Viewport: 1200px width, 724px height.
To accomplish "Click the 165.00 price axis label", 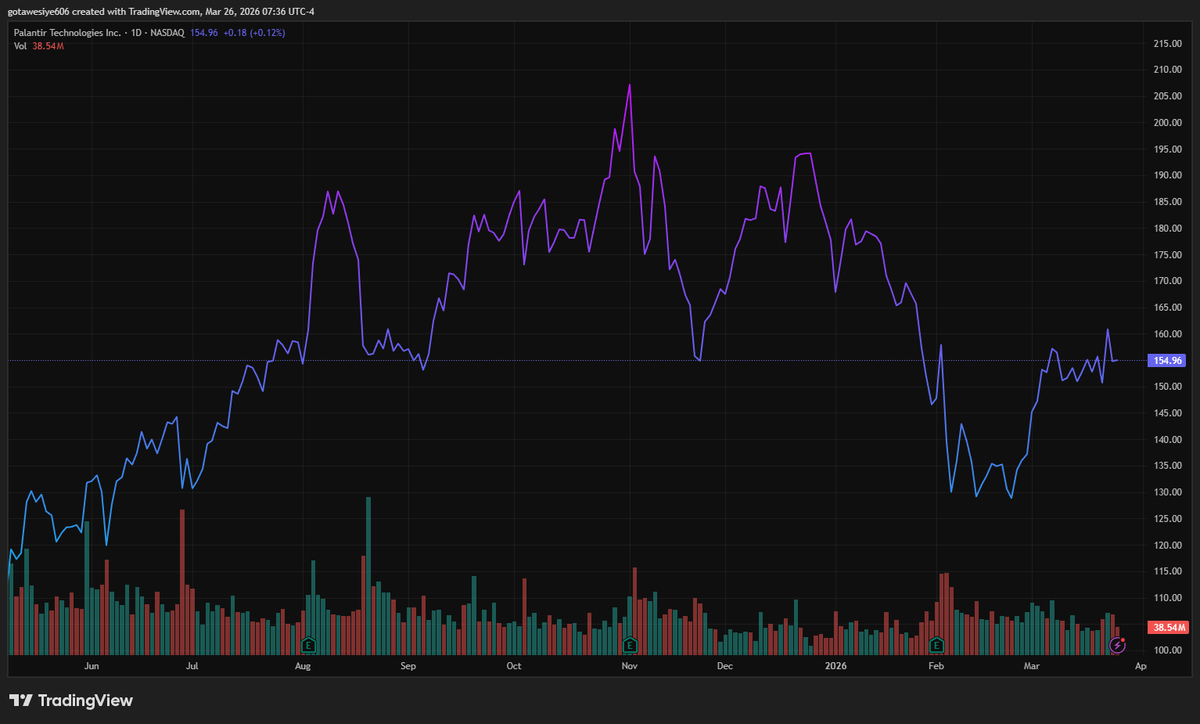I will click(x=1168, y=307).
